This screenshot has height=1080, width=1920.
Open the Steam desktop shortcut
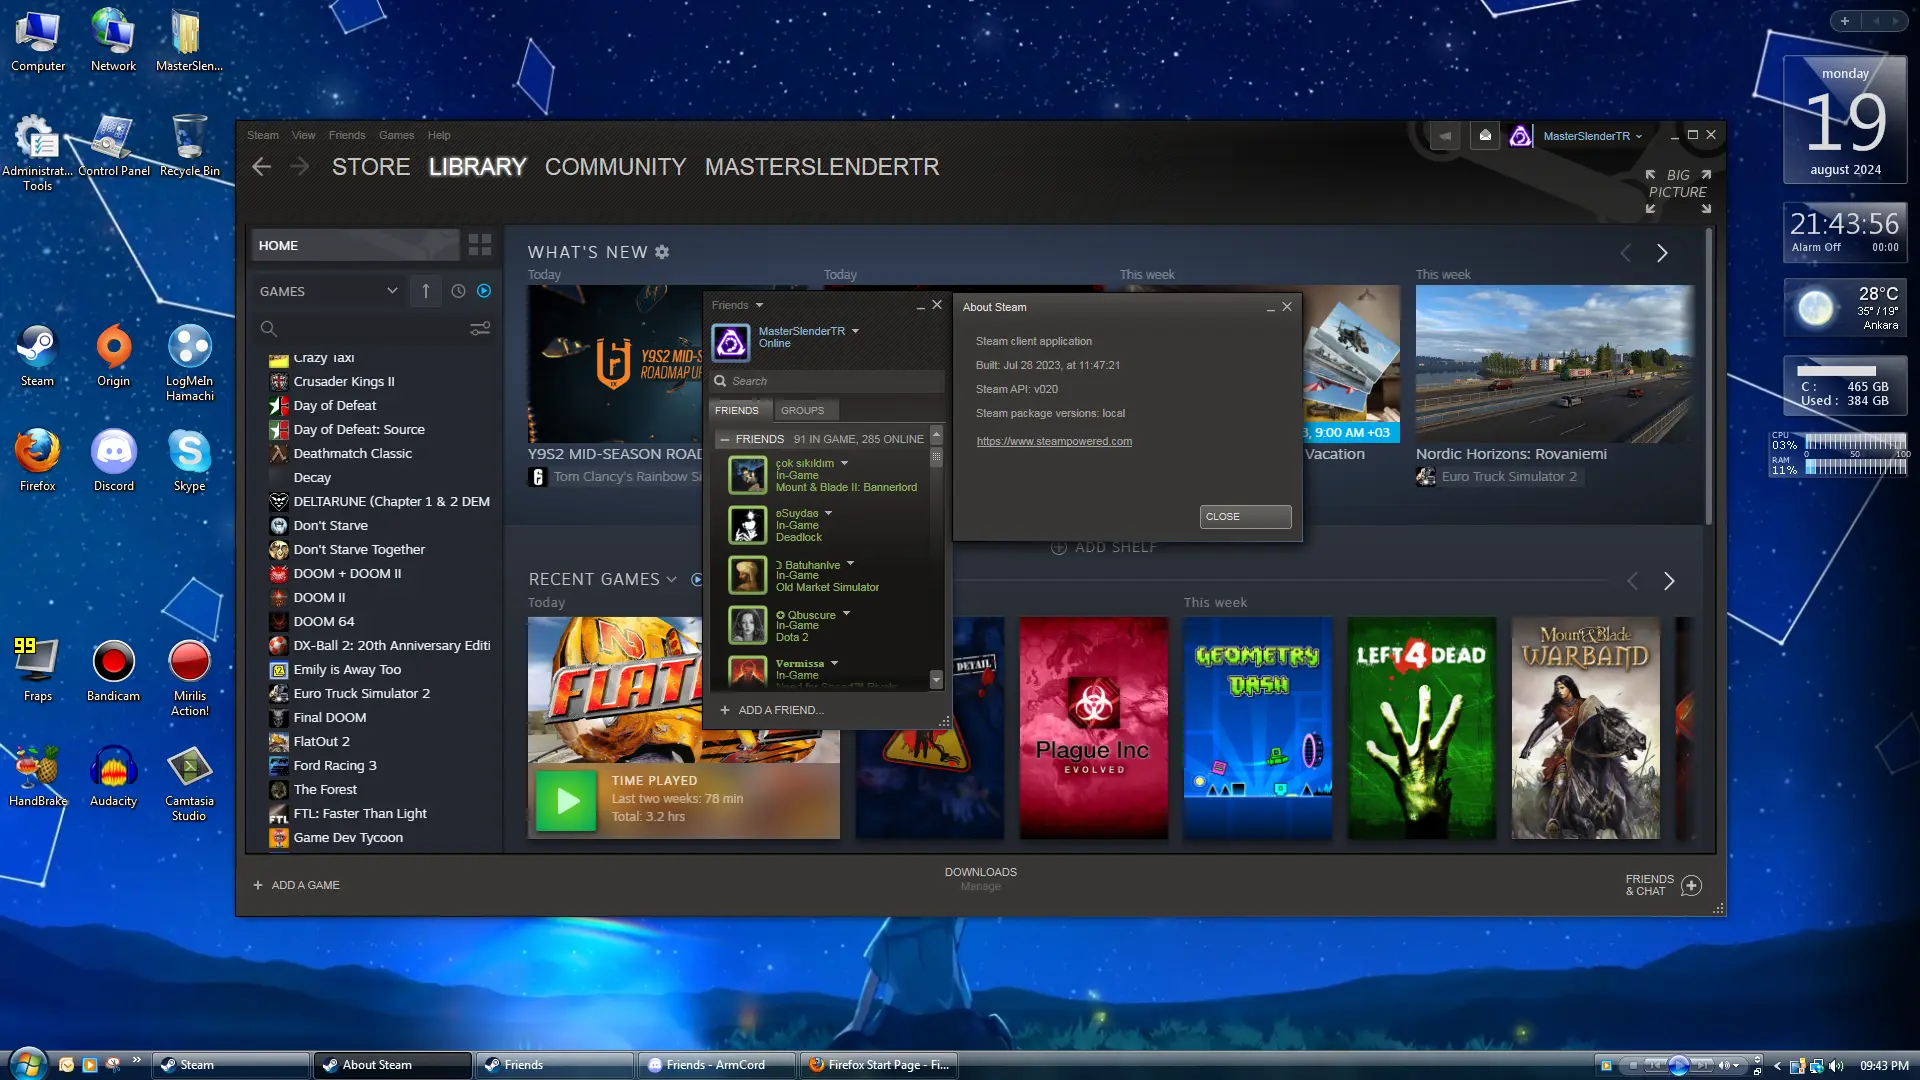pos(38,355)
